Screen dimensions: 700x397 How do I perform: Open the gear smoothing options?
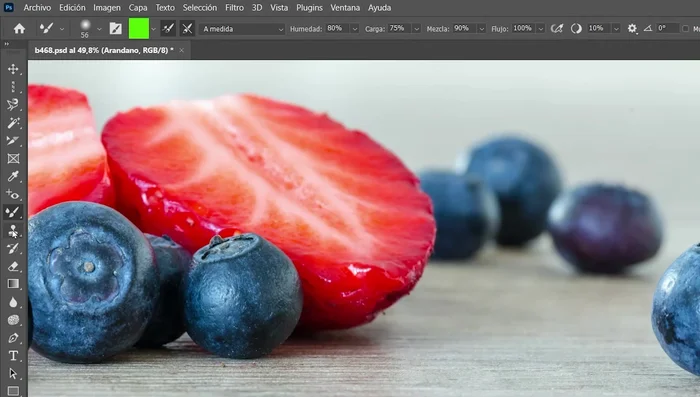pyautogui.click(x=632, y=29)
